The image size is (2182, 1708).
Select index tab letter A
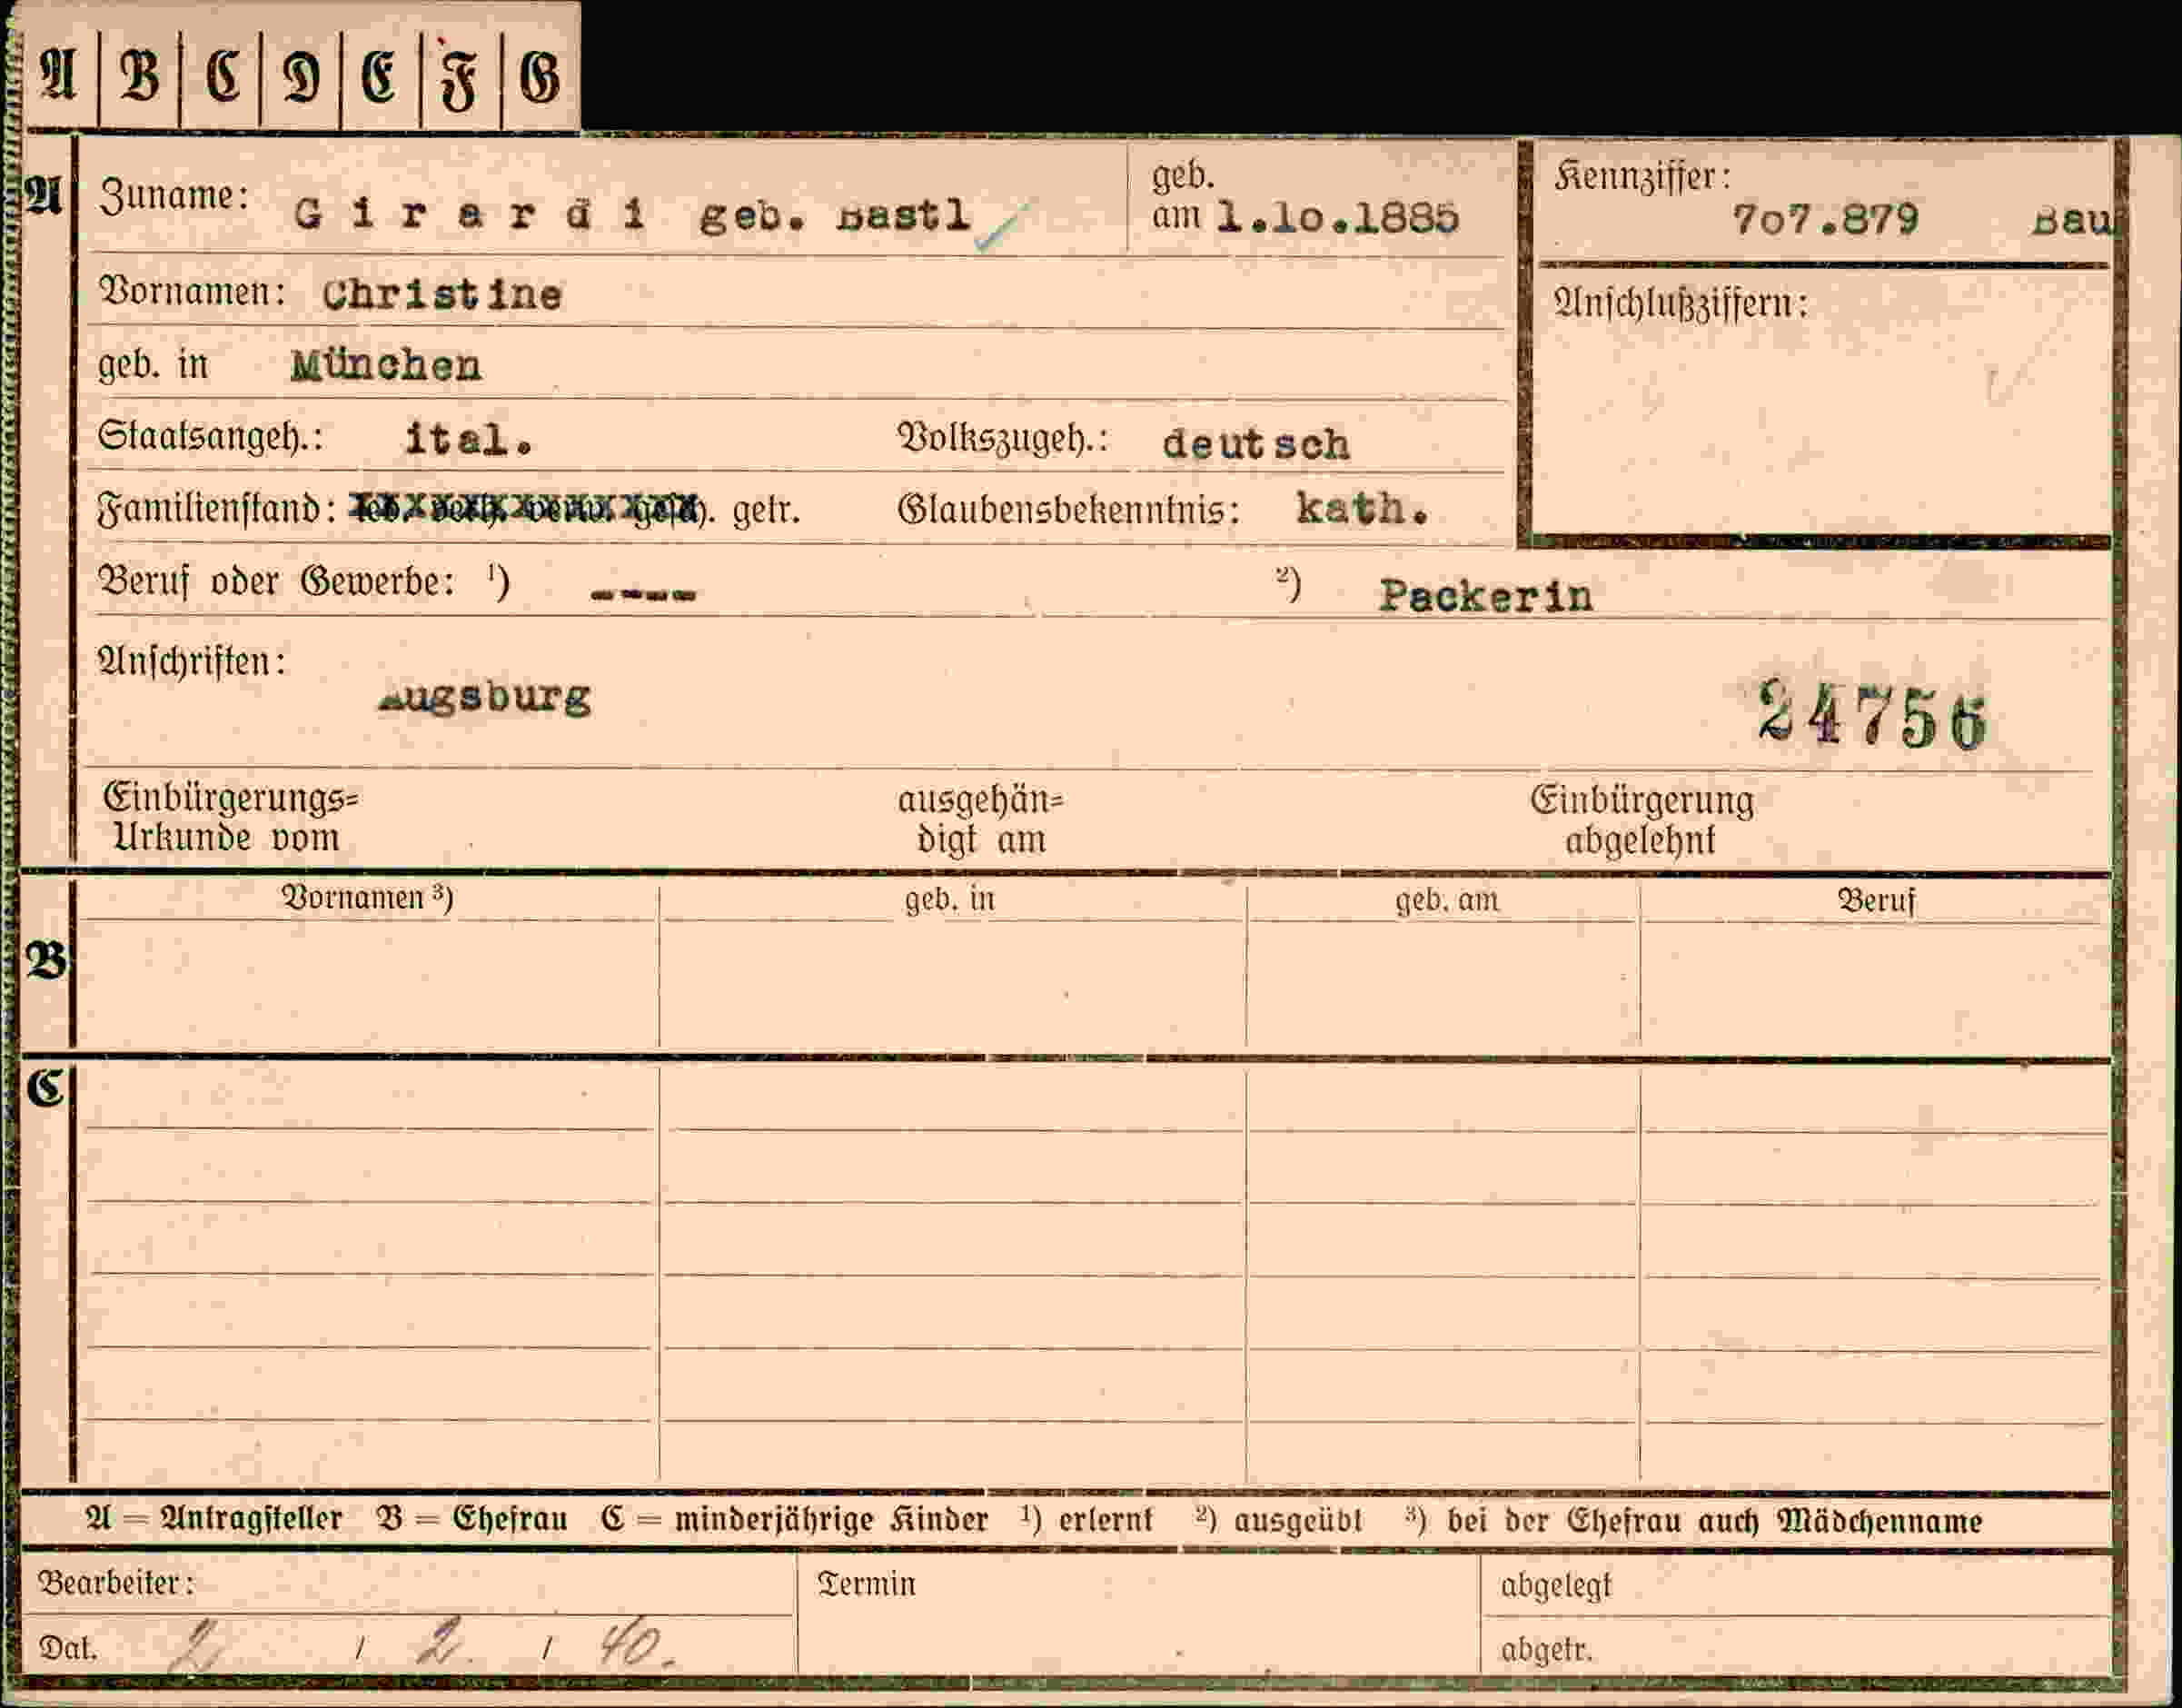[x=58, y=74]
